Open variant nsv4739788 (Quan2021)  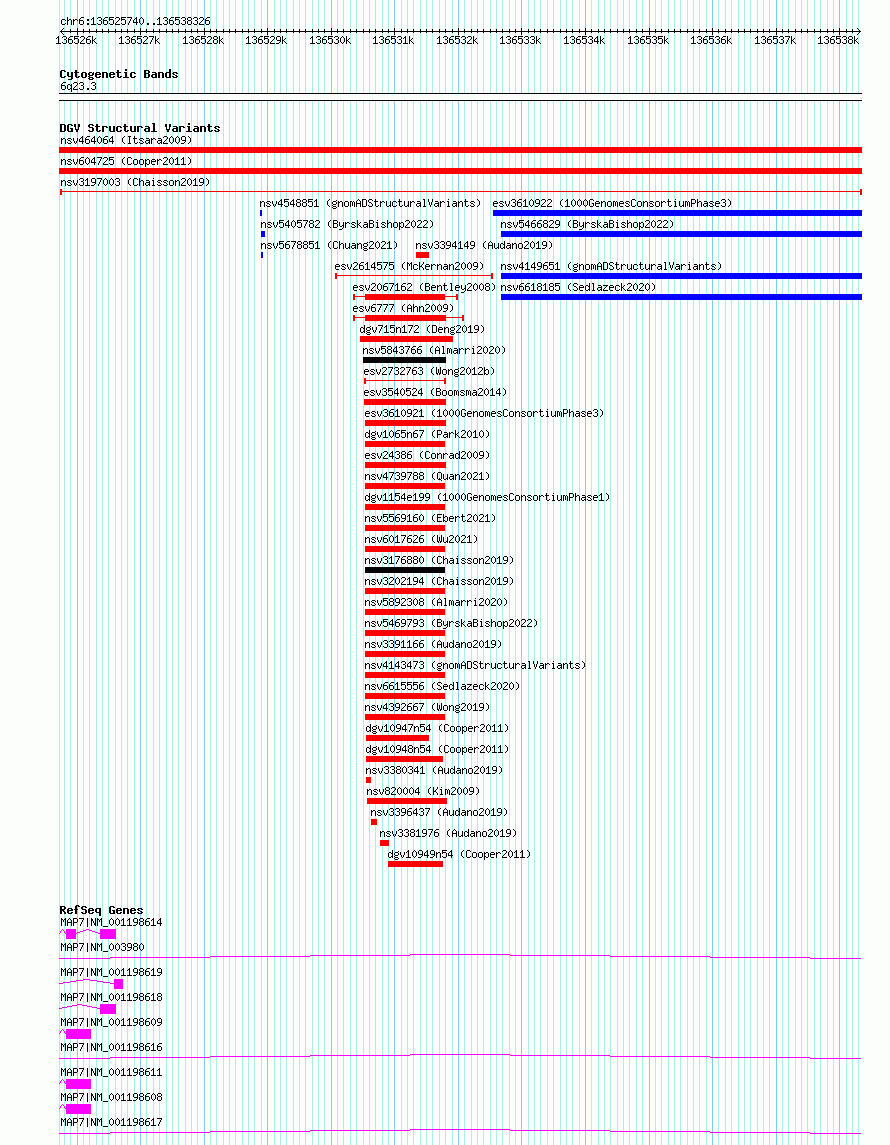(x=428, y=477)
